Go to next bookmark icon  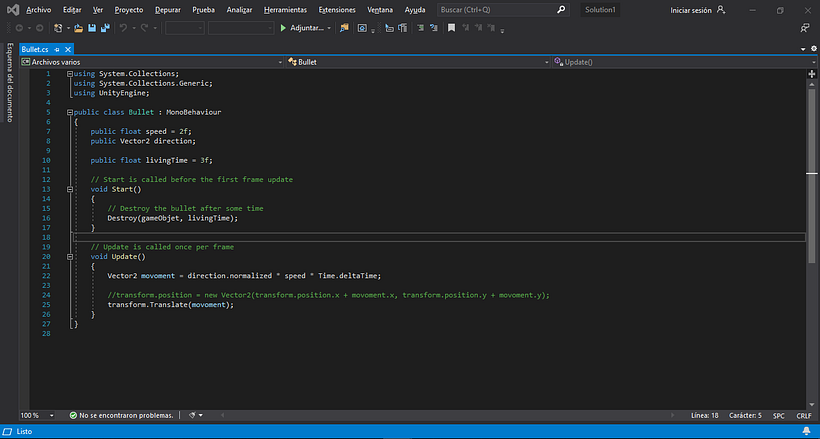click(479, 28)
